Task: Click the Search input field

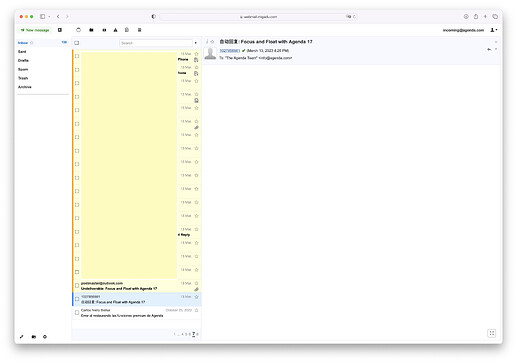Action: click(156, 43)
